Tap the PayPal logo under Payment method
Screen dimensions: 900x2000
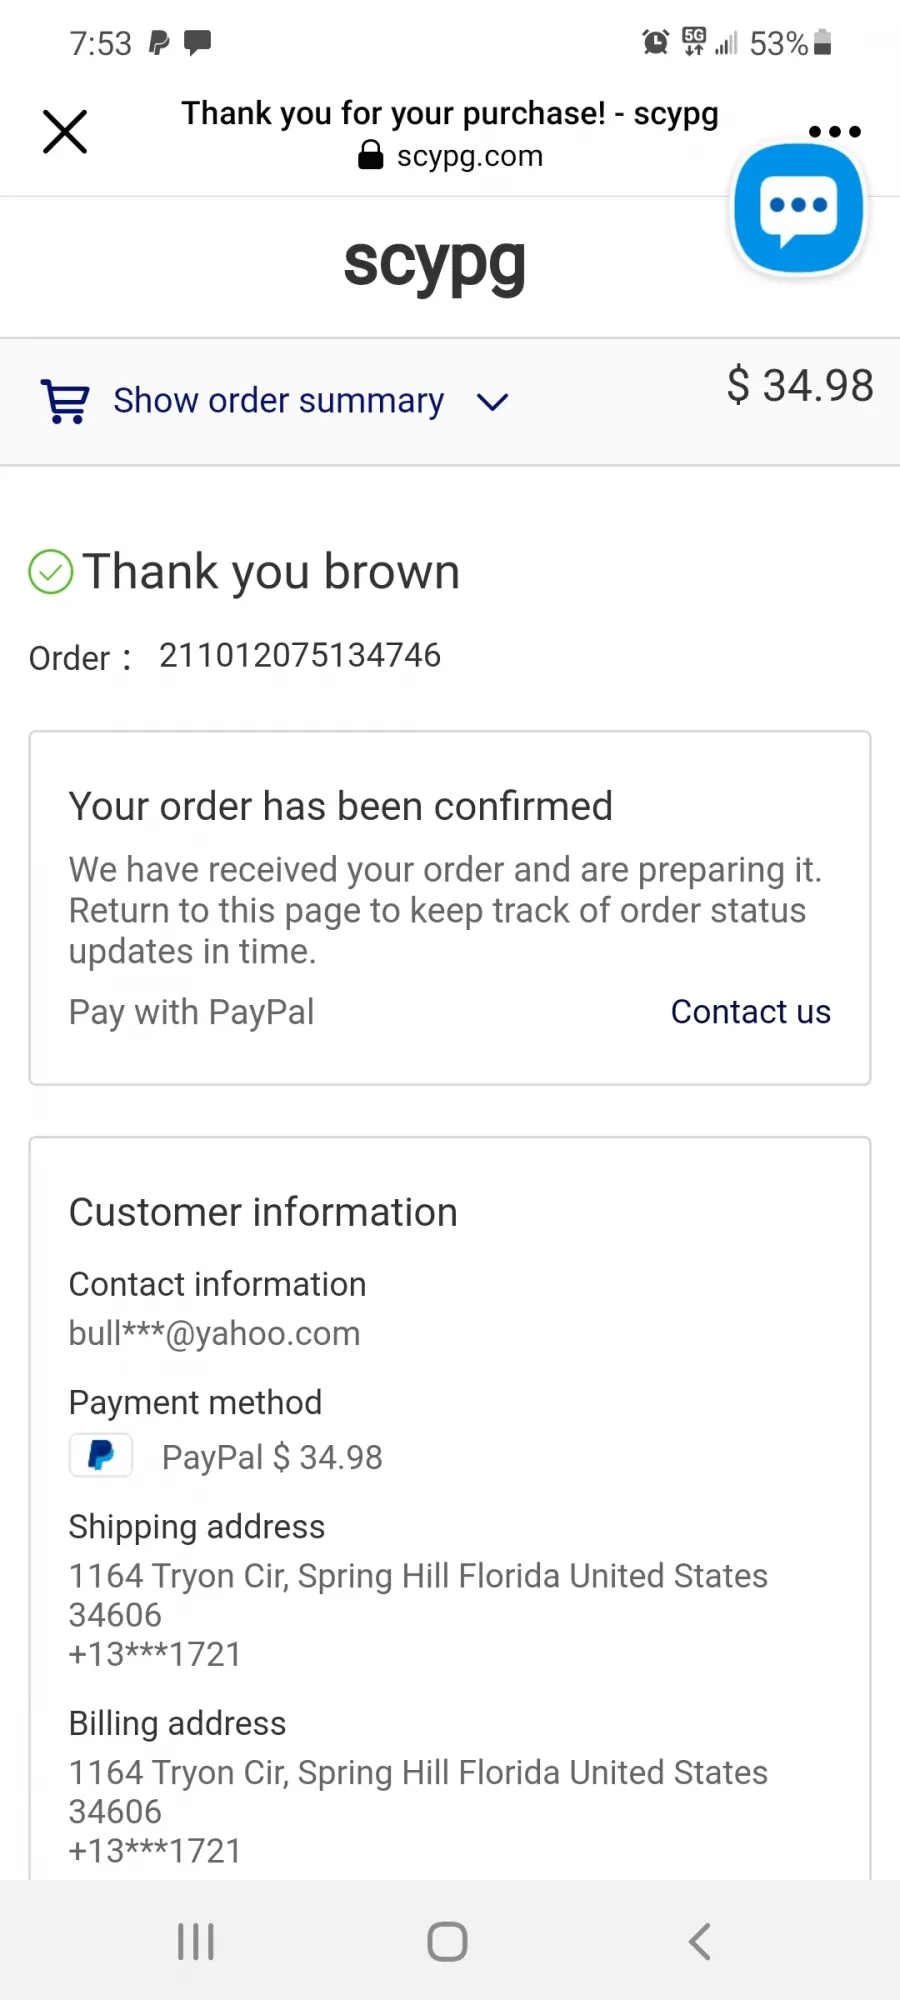point(100,1455)
